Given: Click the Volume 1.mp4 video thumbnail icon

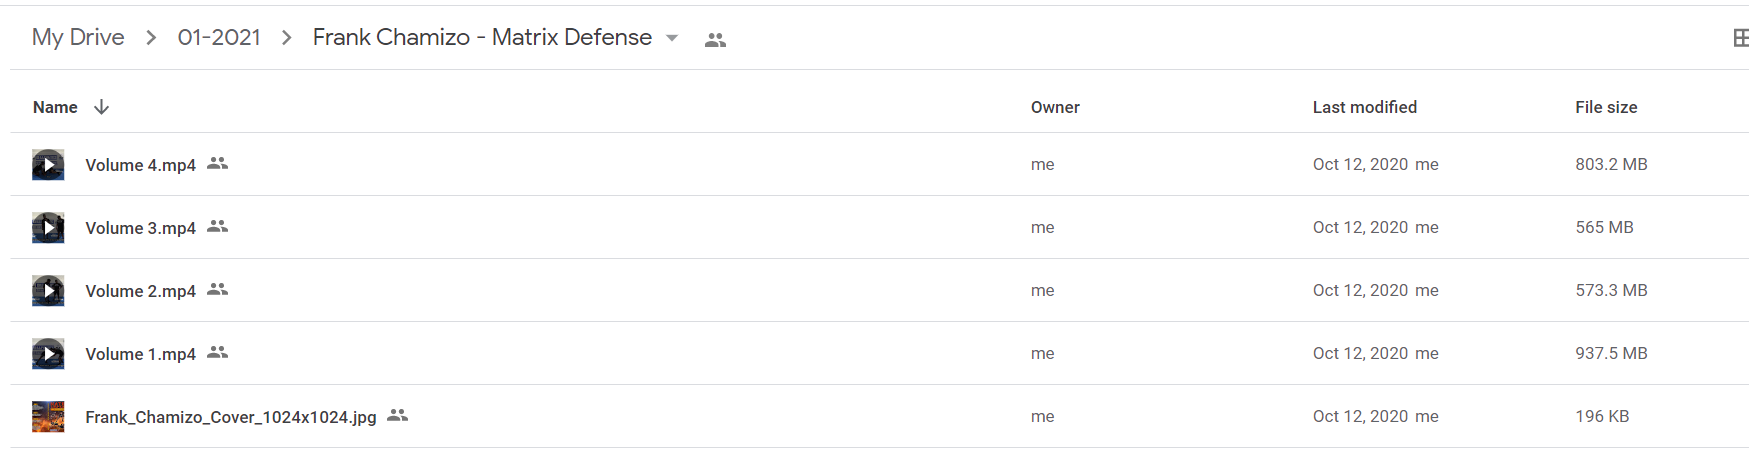Looking at the screenshot, I should pyautogui.click(x=48, y=353).
